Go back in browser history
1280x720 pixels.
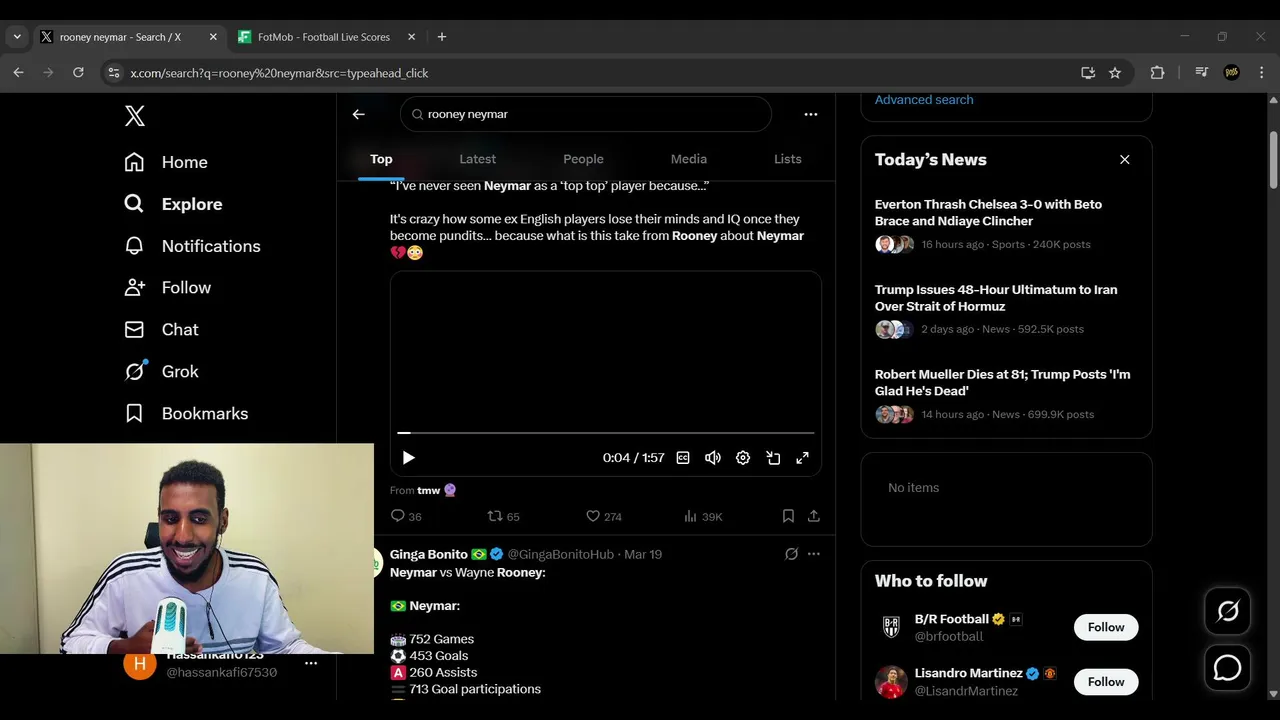[x=18, y=73]
